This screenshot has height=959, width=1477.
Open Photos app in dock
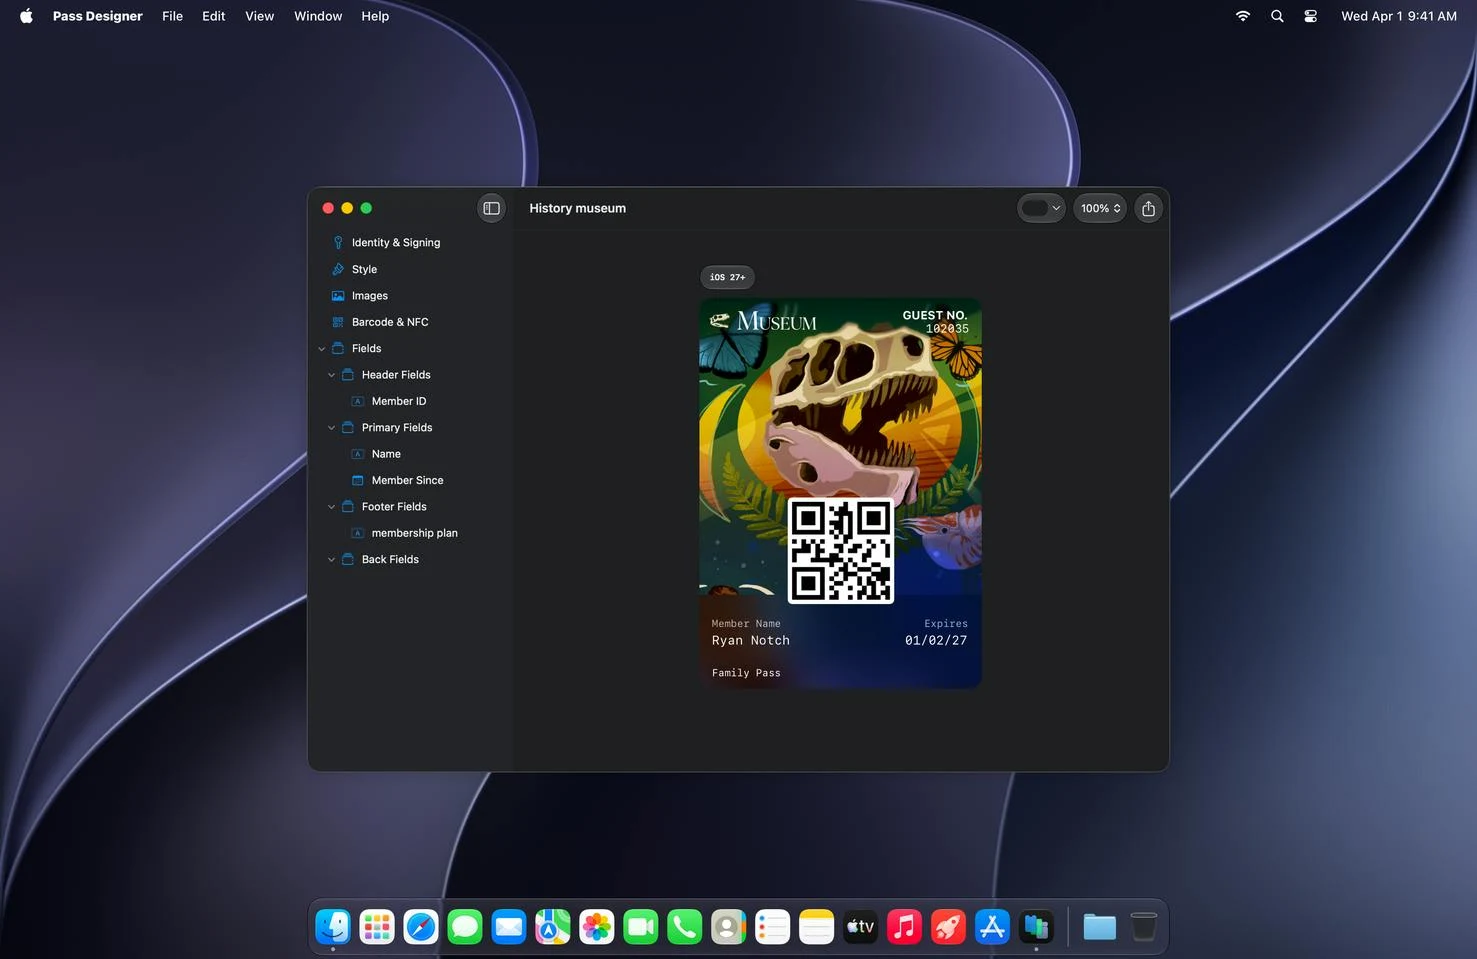pos(597,927)
